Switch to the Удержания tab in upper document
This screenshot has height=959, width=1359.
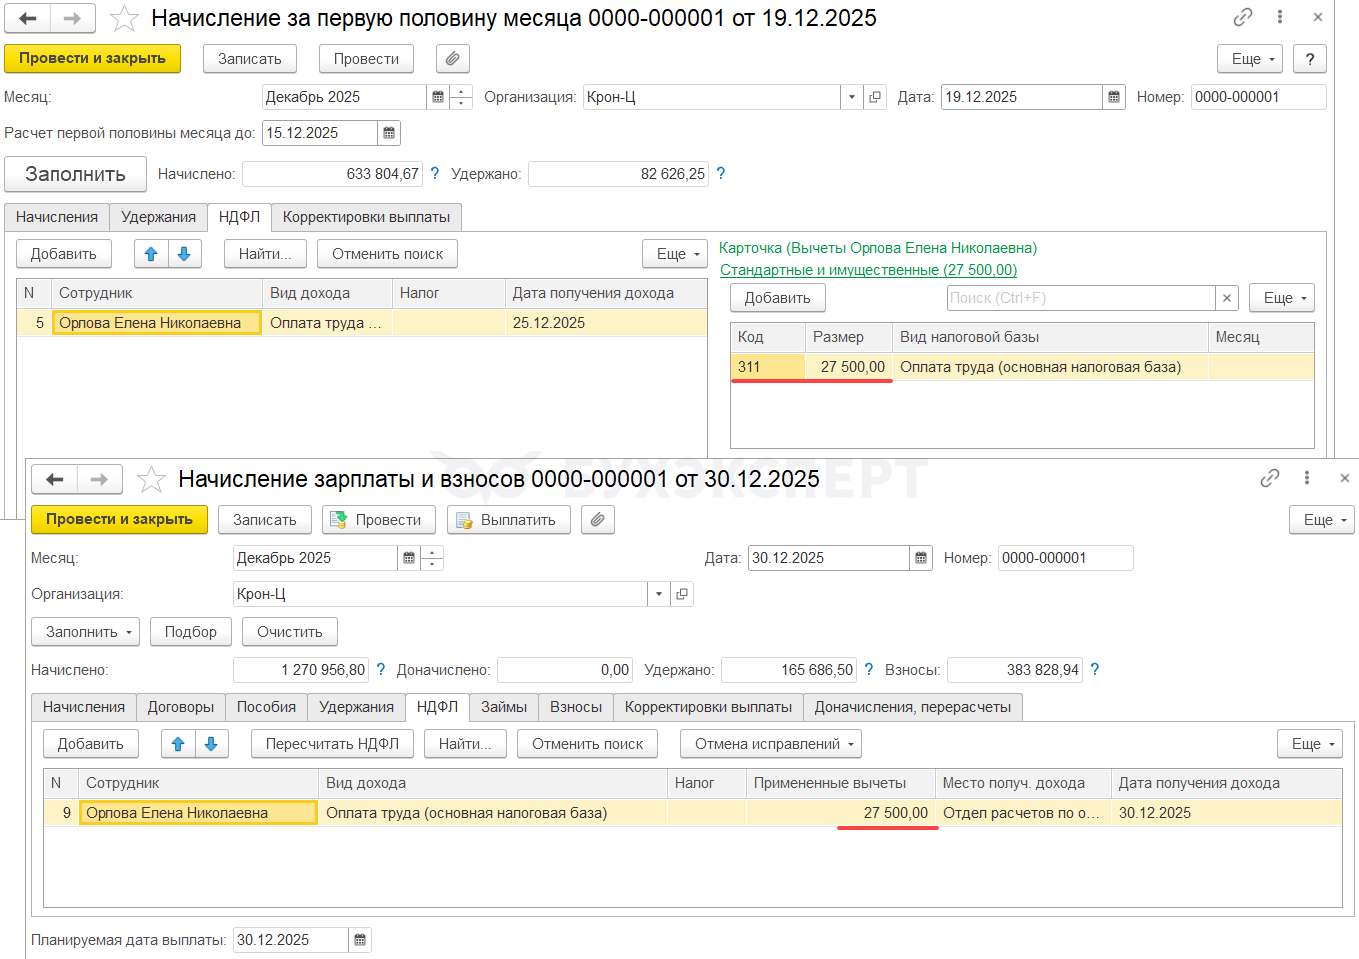[158, 217]
